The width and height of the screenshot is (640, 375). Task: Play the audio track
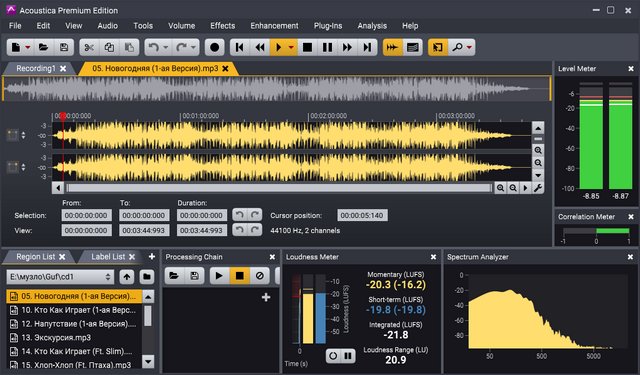(x=279, y=47)
